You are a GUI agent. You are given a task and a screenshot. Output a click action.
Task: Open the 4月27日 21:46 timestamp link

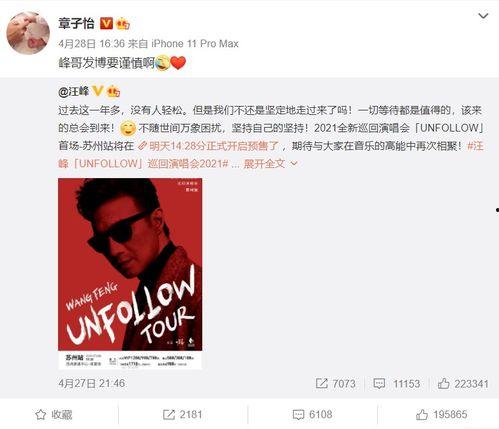(x=92, y=383)
